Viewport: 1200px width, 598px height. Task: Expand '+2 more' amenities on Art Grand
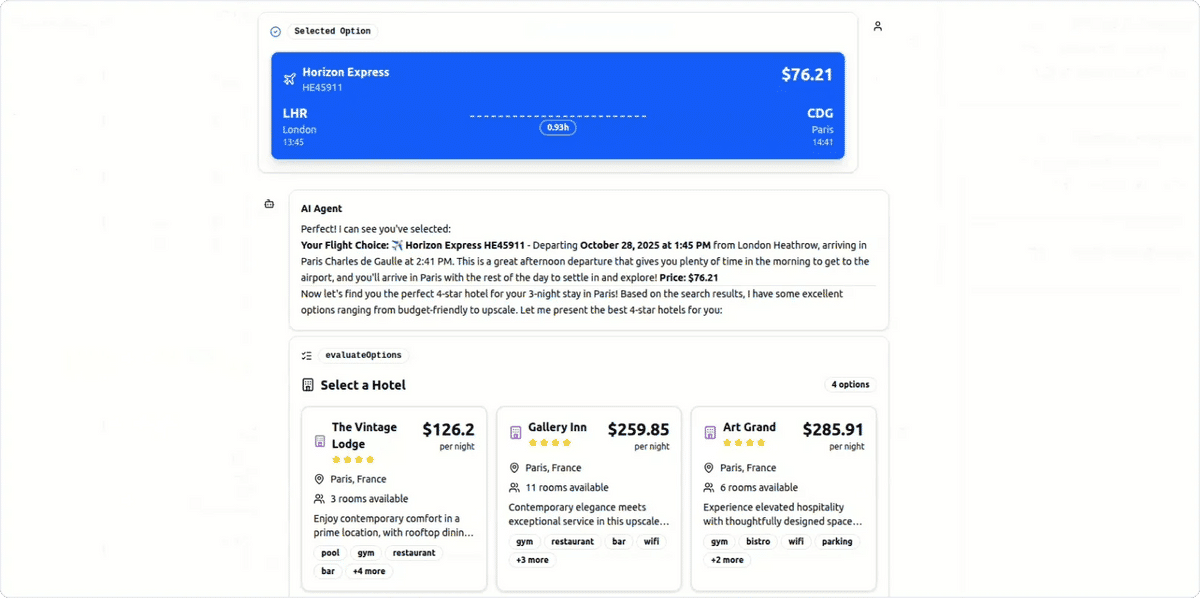(727, 560)
